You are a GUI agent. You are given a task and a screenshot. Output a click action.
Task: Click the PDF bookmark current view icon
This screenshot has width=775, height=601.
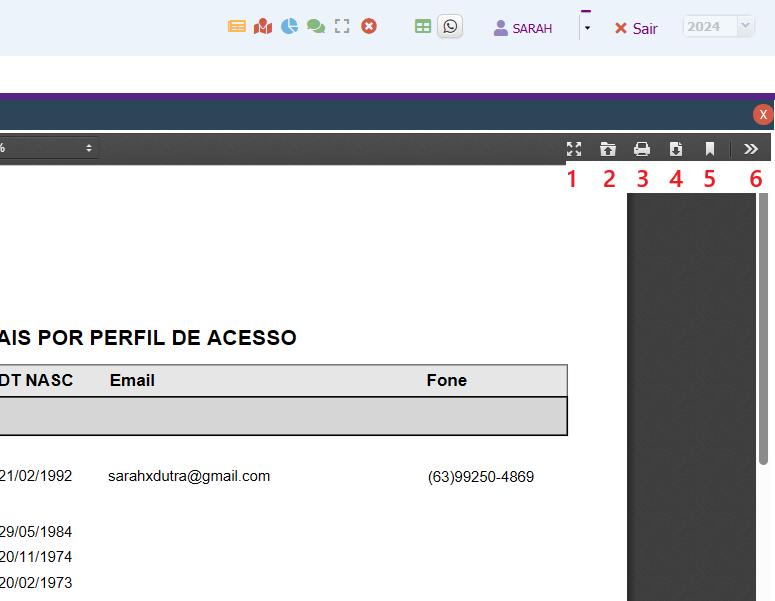click(x=710, y=149)
